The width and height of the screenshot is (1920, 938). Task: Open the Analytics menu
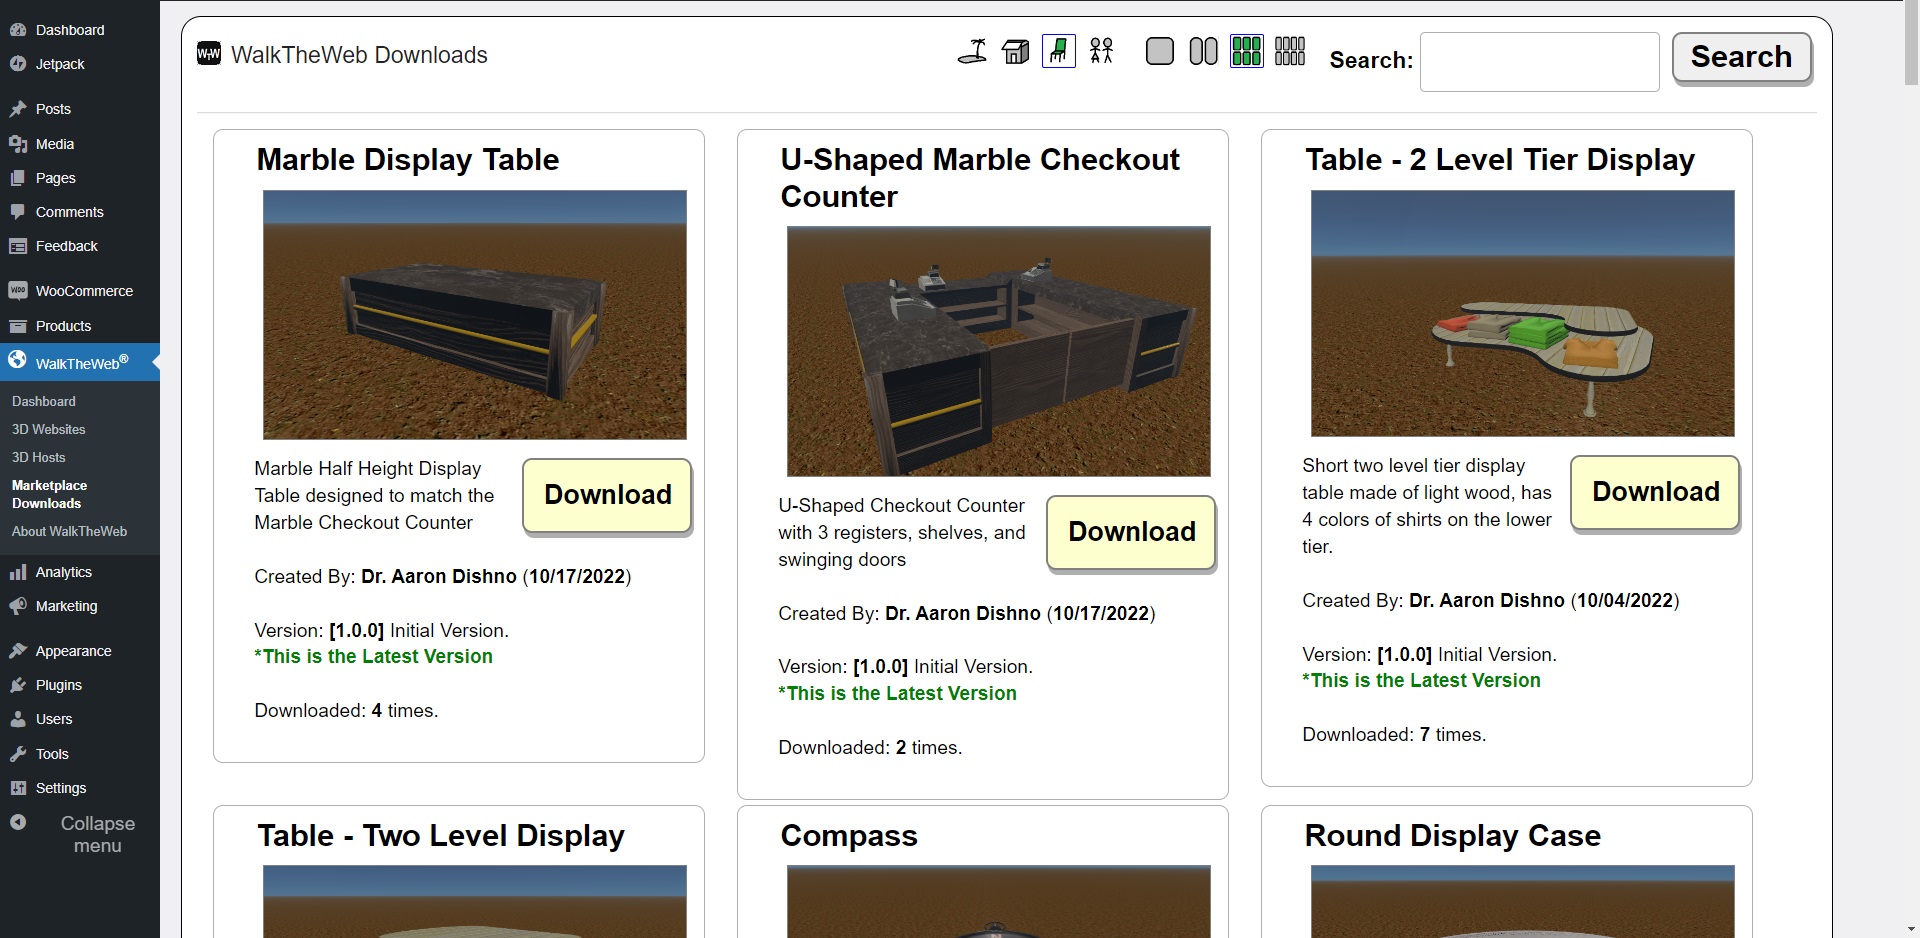pos(80,572)
